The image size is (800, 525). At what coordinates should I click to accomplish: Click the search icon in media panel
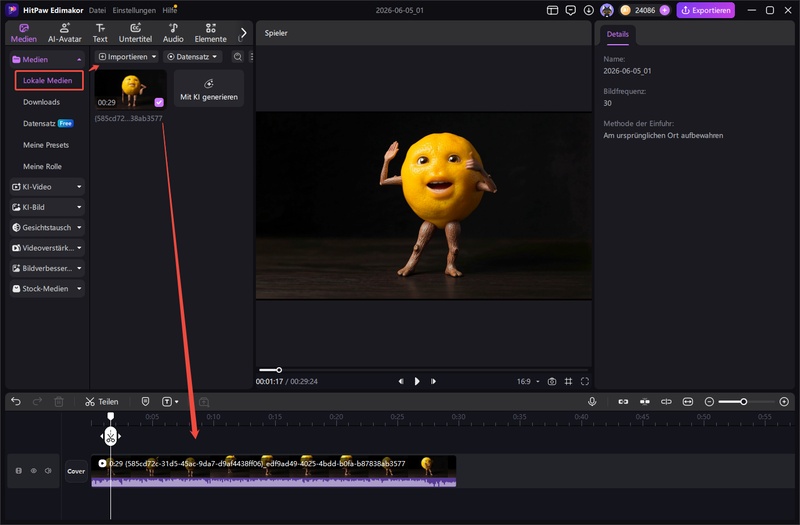pos(238,57)
